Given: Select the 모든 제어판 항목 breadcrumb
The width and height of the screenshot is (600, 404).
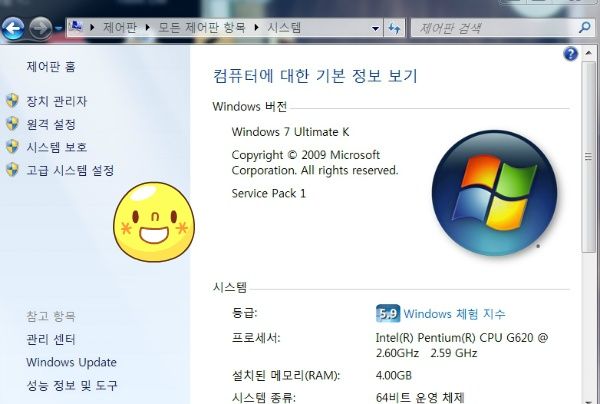Looking at the screenshot, I should point(202,28).
